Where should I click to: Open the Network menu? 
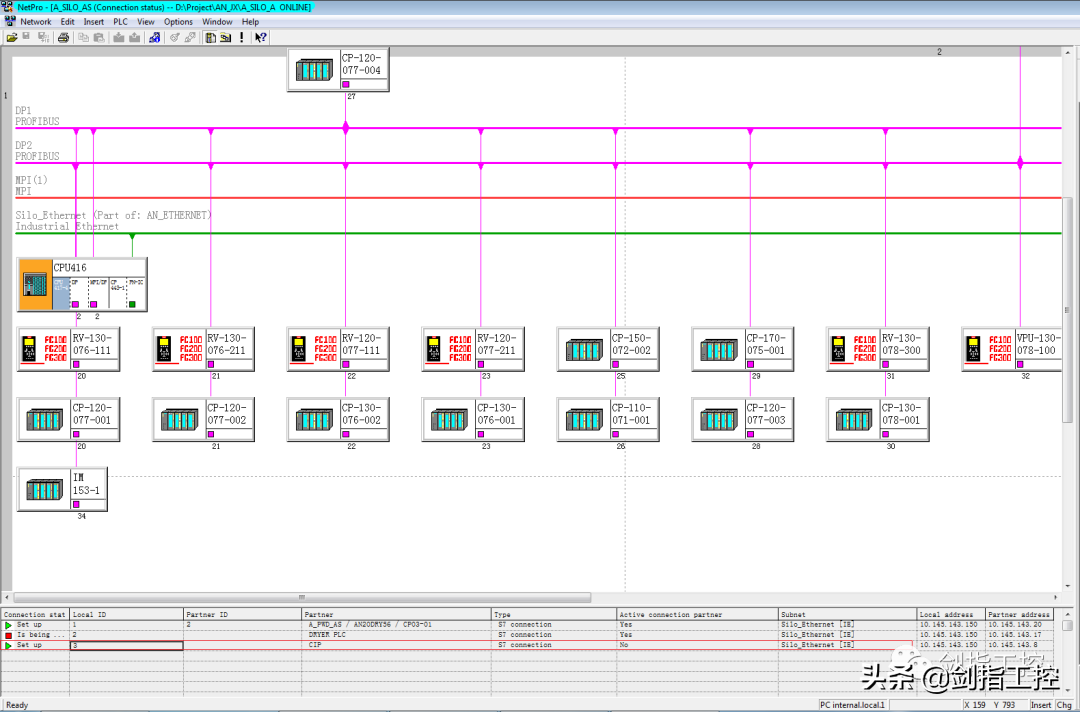[x=36, y=21]
